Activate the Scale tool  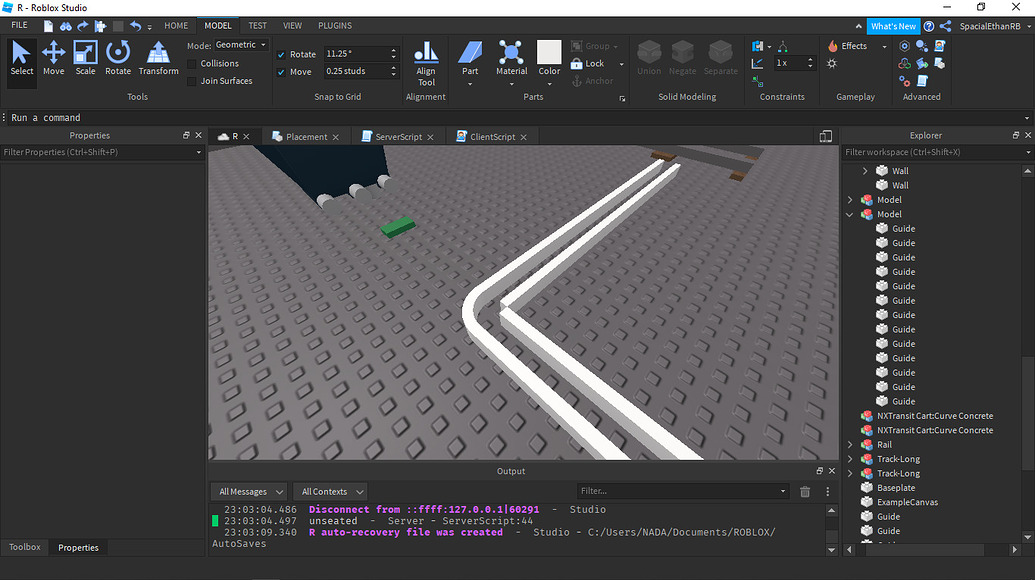tap(85, 58)
